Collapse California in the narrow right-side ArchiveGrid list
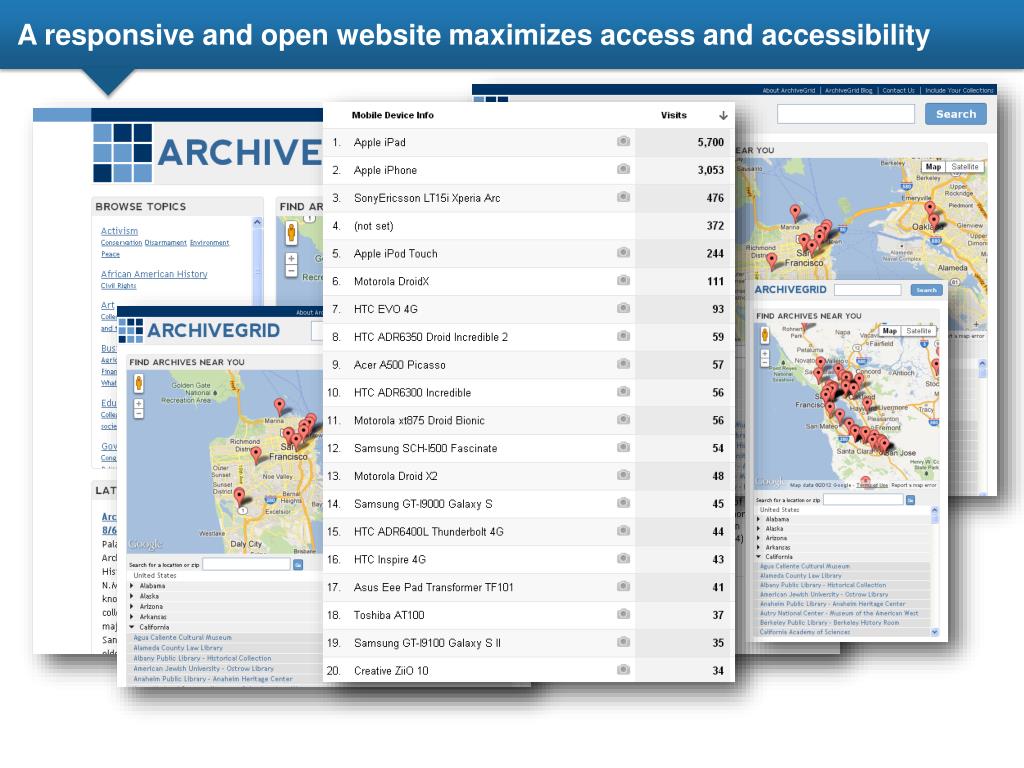 point(758,557)
